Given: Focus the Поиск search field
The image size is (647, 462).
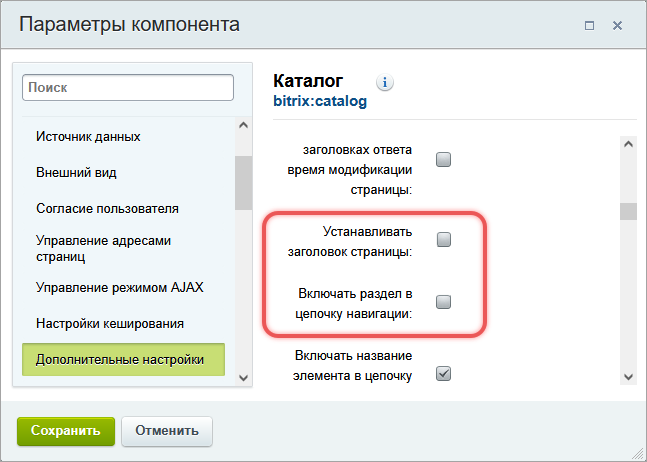Looking at the screenshot, I should coord(127,88).
